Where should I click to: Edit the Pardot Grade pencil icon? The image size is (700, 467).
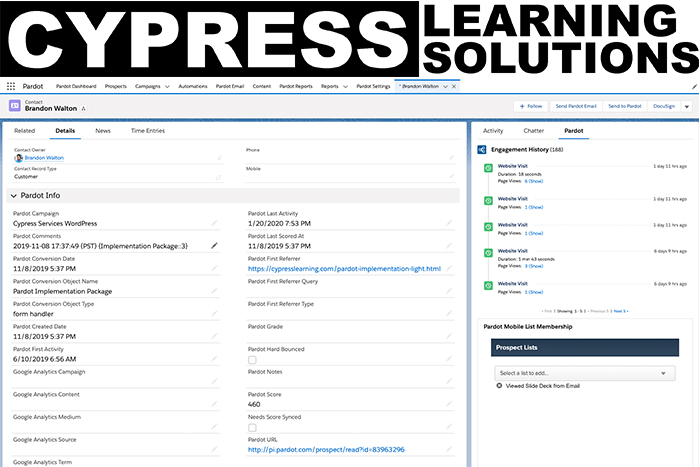point(449,336)
